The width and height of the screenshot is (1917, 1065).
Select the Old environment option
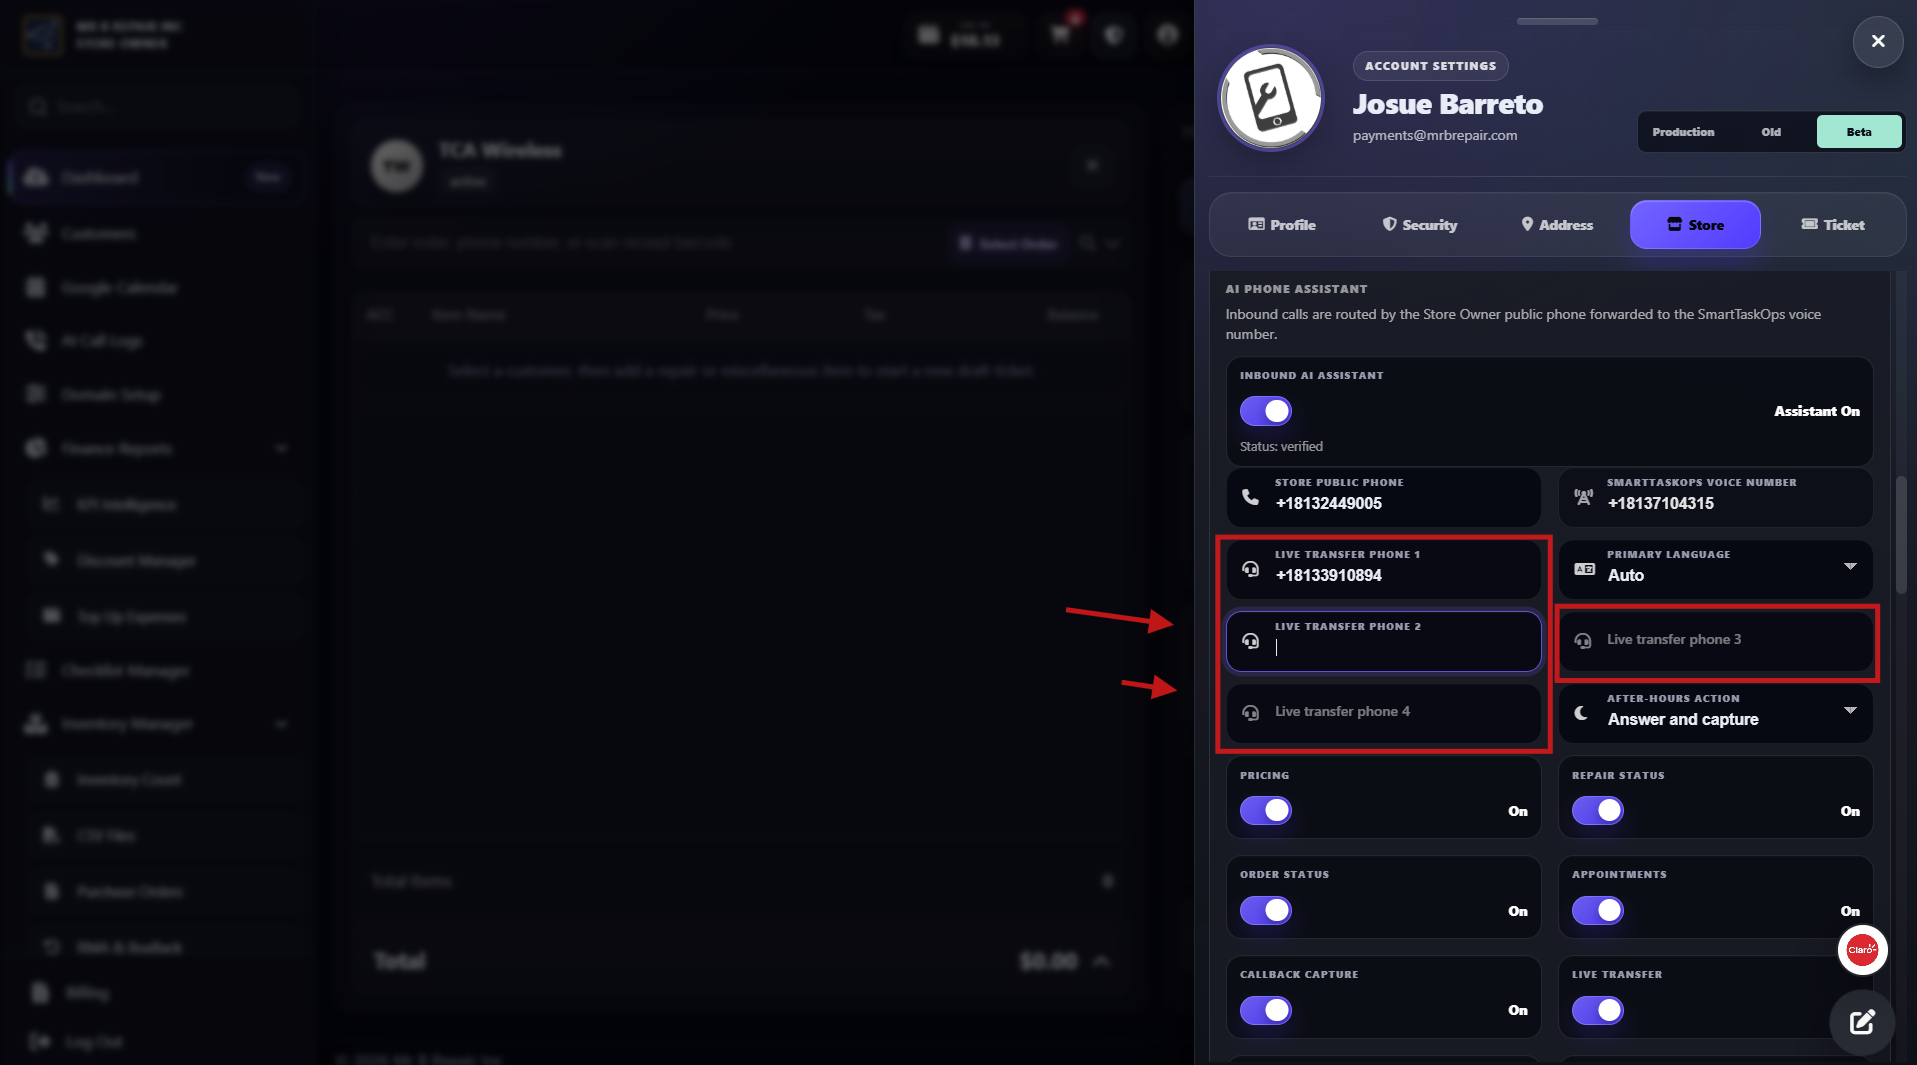[1771, 132]
